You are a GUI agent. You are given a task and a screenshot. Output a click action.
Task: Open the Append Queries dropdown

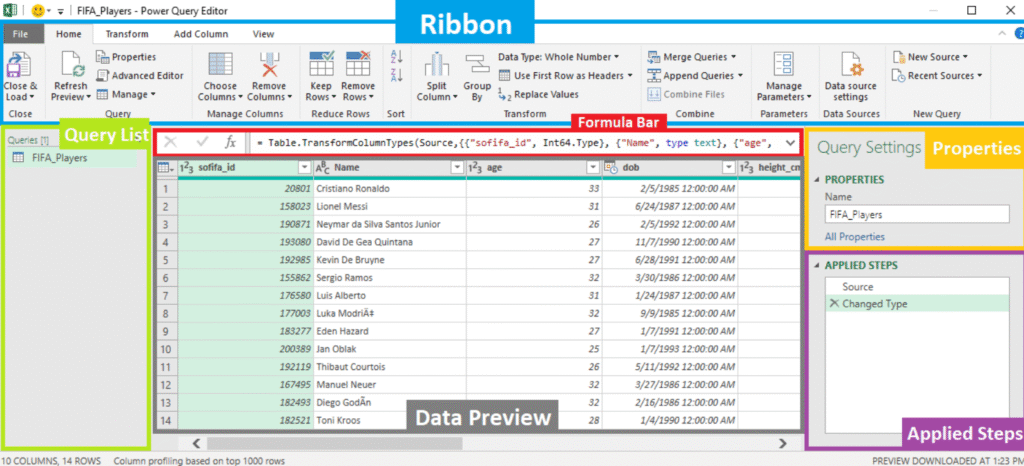(x=740, y=76)
